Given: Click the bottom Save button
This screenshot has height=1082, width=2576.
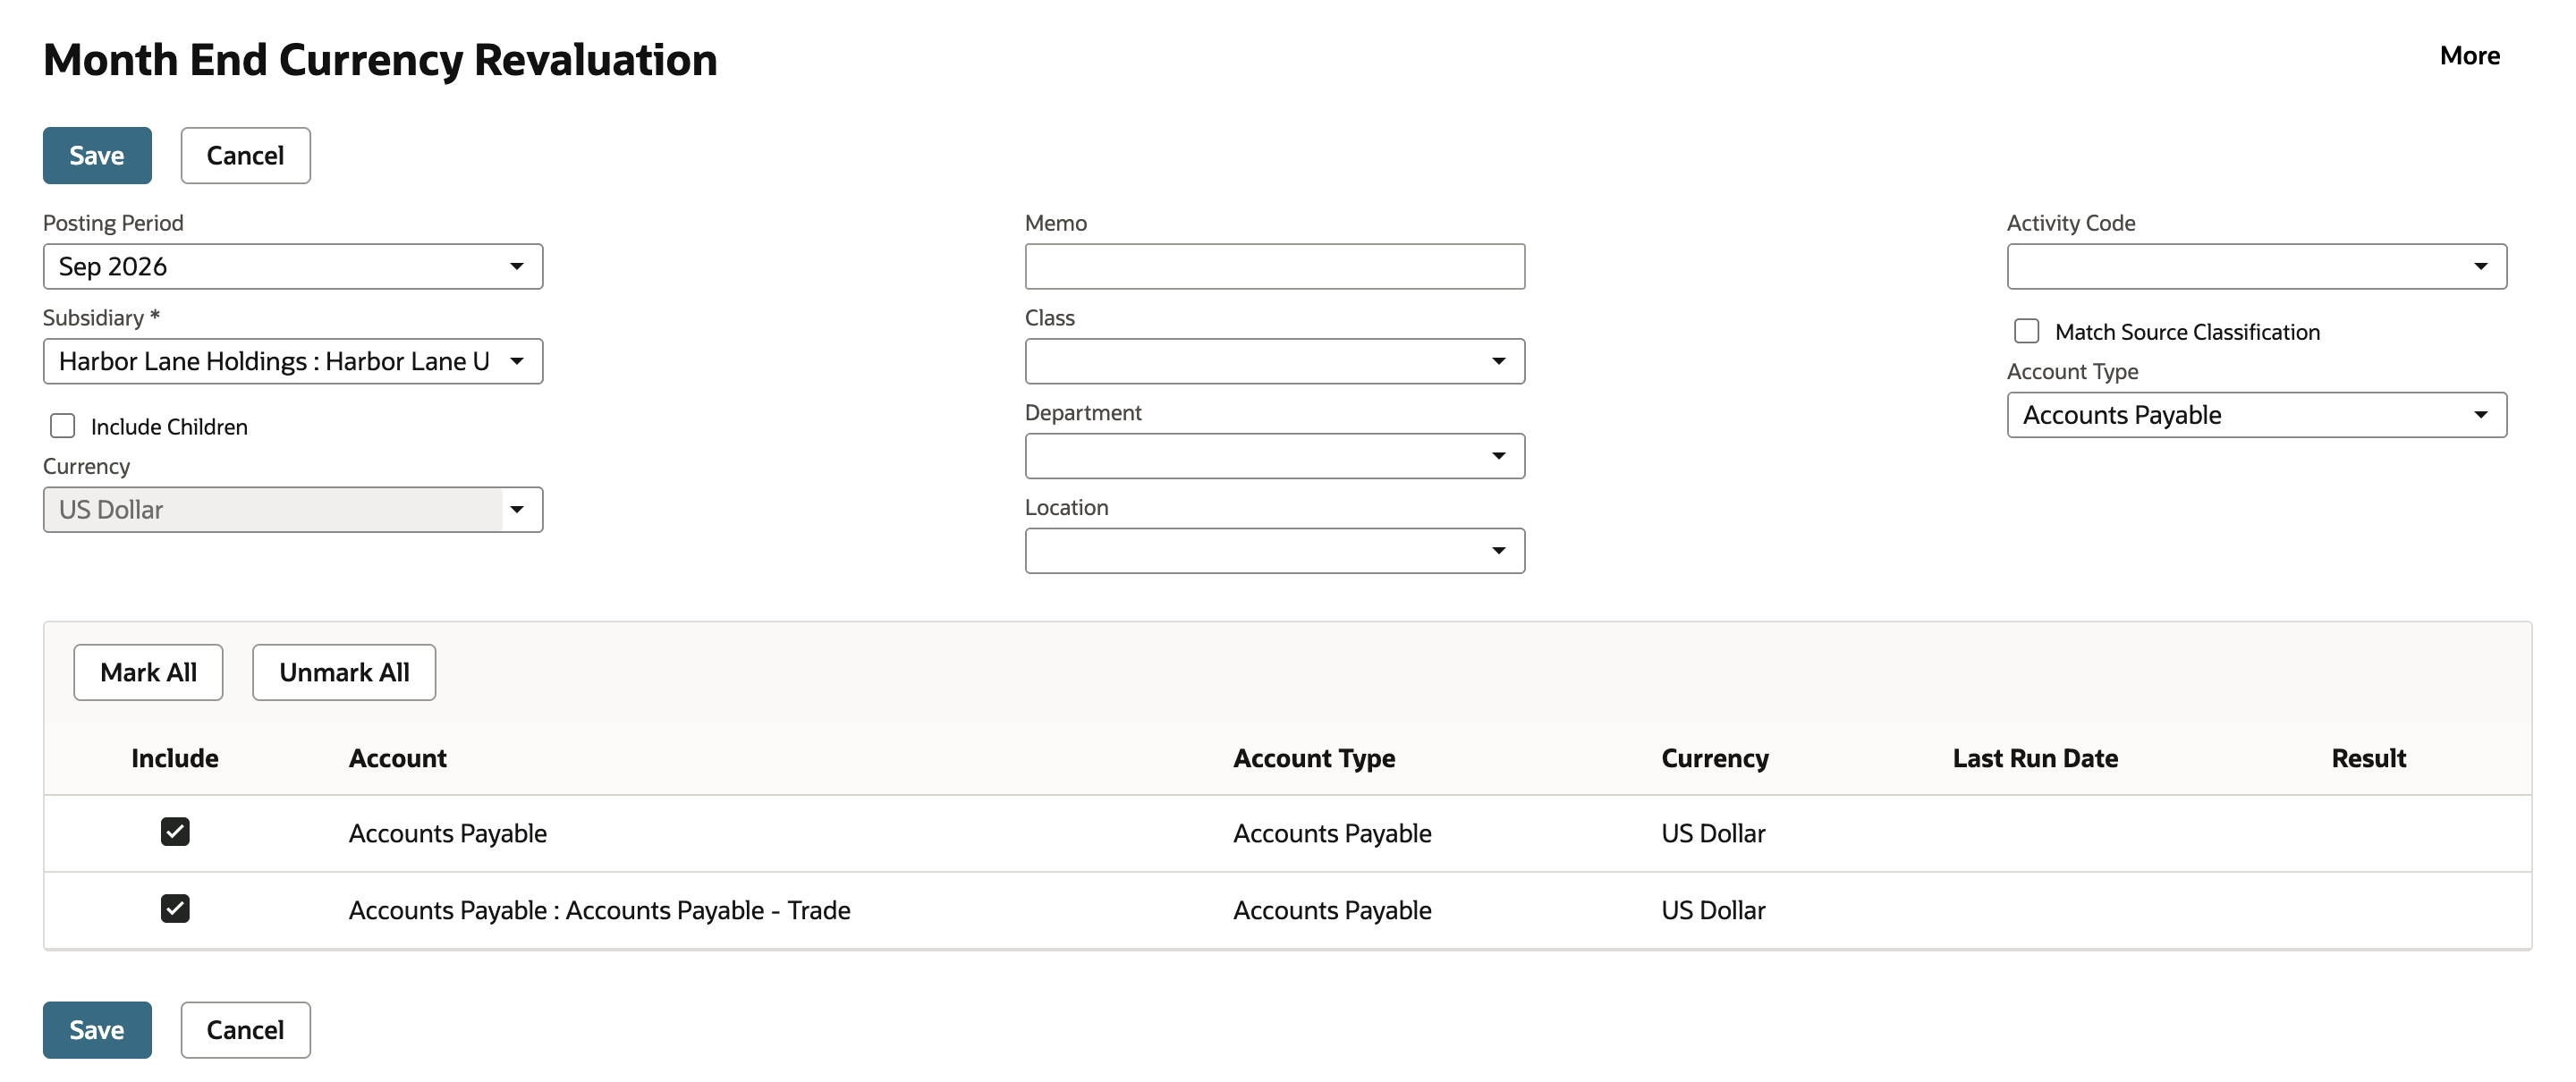Looking at the screenshot, I should [97, 1029].
